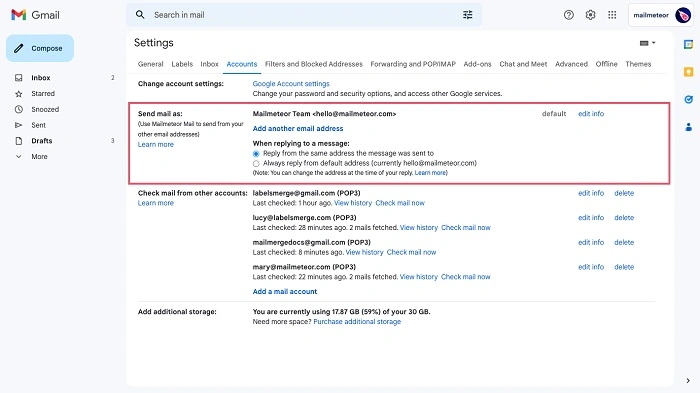Open the mailmeteor account avatar
Viewport: 700px width, 393px height.
click(x=683, y=15)
